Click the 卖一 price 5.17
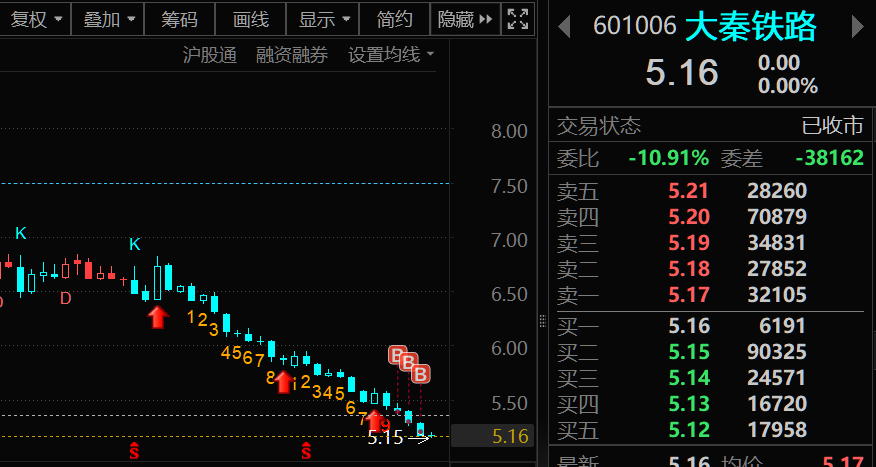The image size is (876, 467). pyautogui.click(x=688, y=294)
